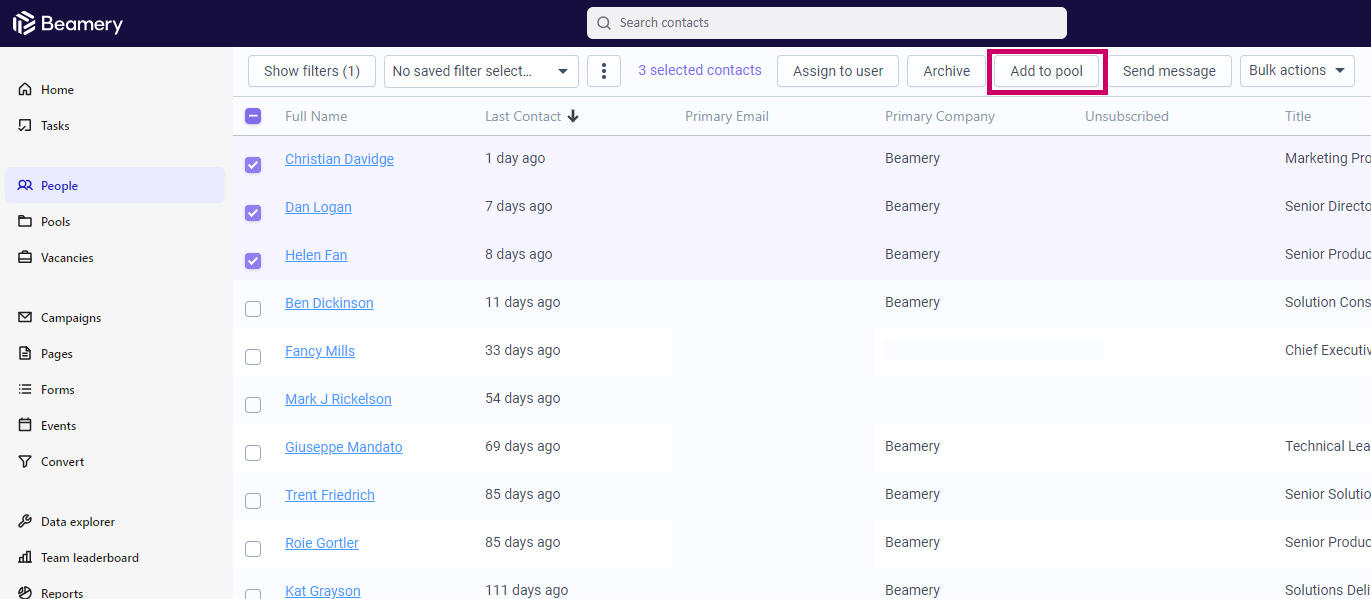Click the Full Name column header
The width and height of the screenshot is (1371, 599).
pyautogui.click(x=316, y=116)
